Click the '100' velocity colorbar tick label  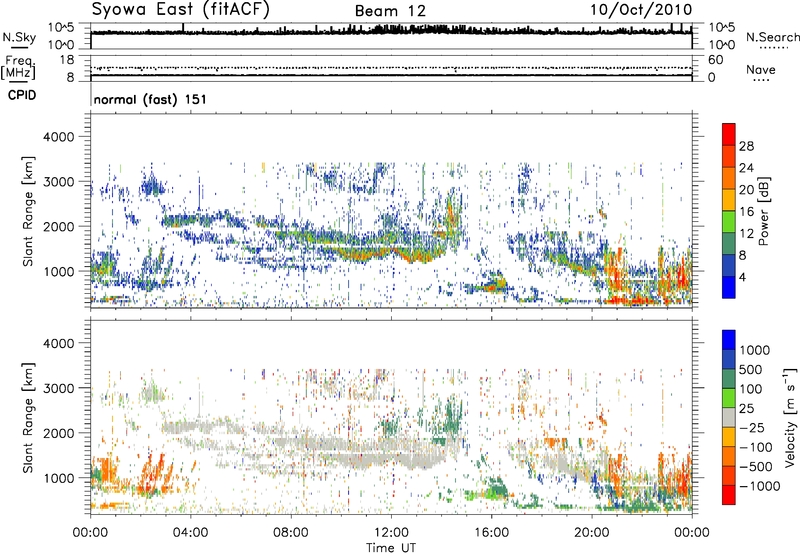pyautogui.click(x=751, y=389)
